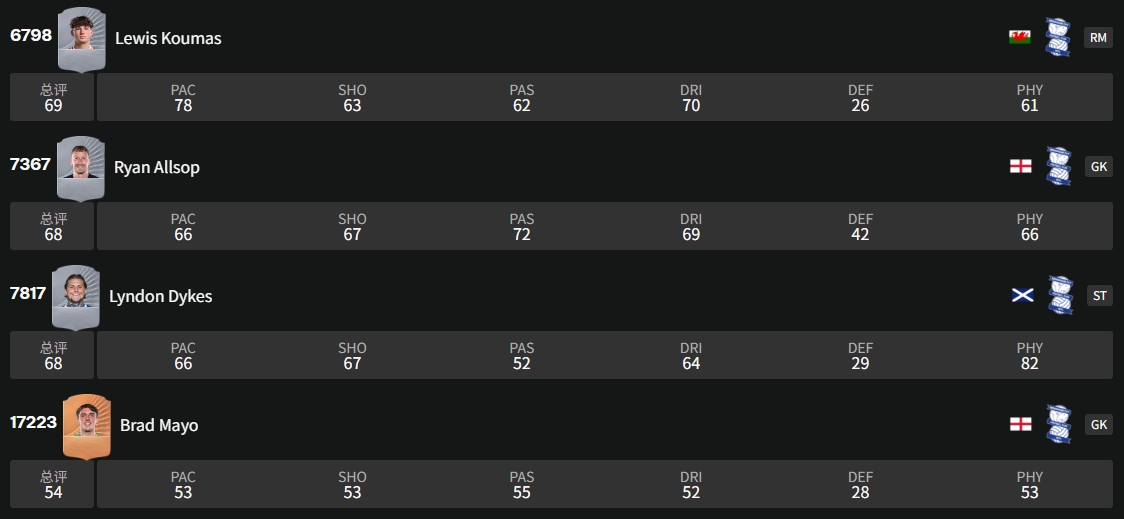Click the England flag beside Brad Mayo
This screenshot has width=1124, height=519.
[x=1020, y=425]
